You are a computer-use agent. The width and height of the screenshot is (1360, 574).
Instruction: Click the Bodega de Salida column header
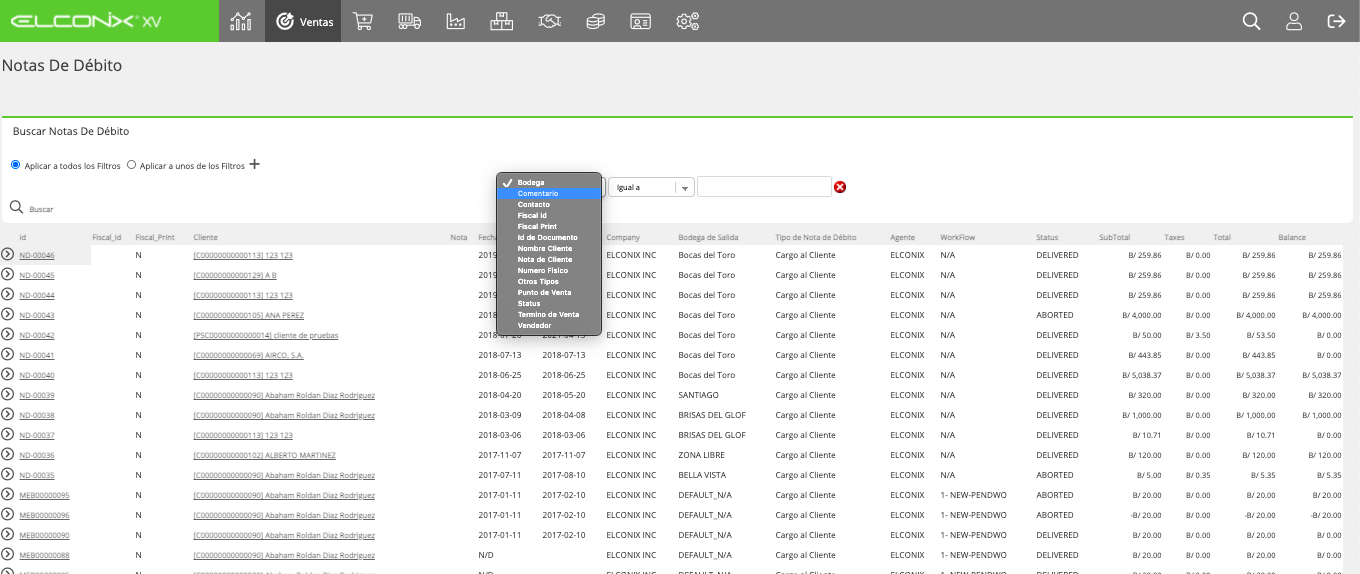[x=708, y=237]
